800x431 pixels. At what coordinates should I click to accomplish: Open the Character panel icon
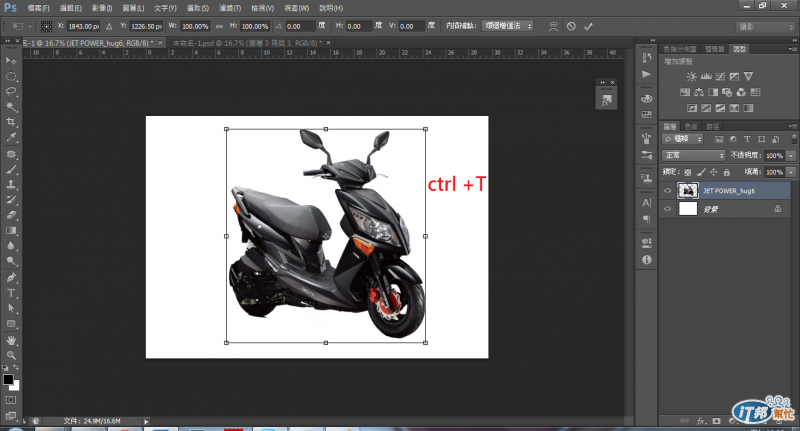click(646, 203)
